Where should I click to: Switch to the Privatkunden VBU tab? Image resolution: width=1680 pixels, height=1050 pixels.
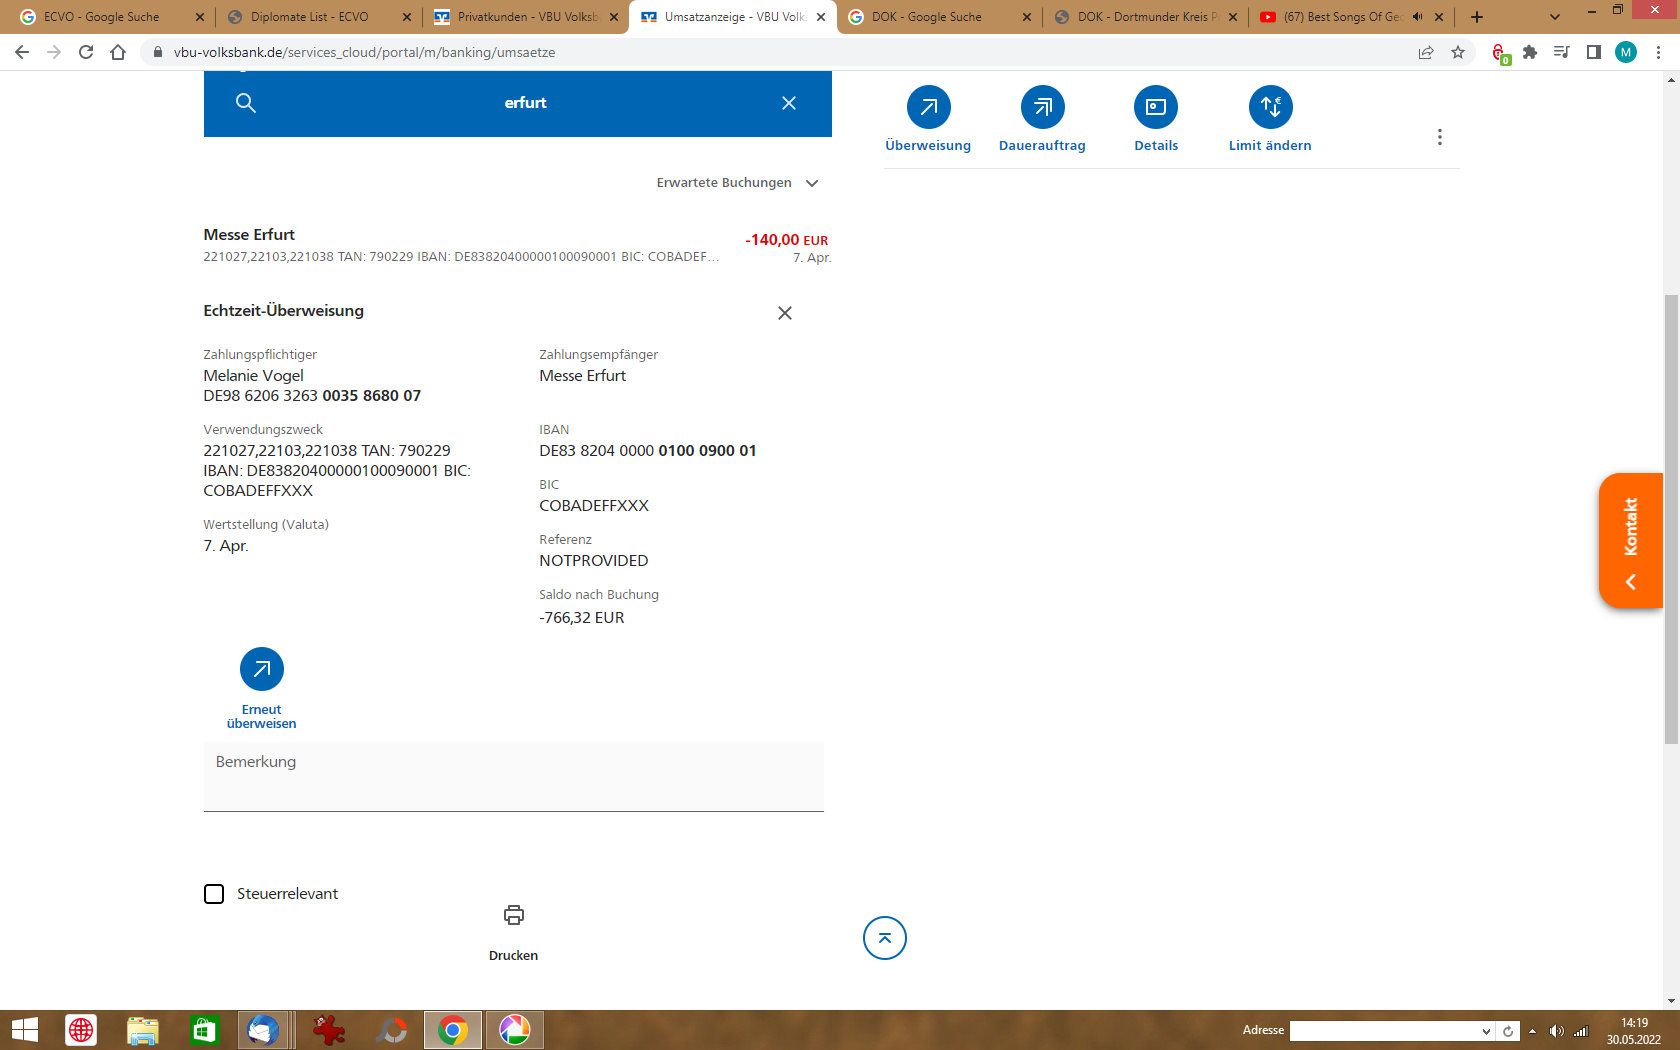pos(527,17)
